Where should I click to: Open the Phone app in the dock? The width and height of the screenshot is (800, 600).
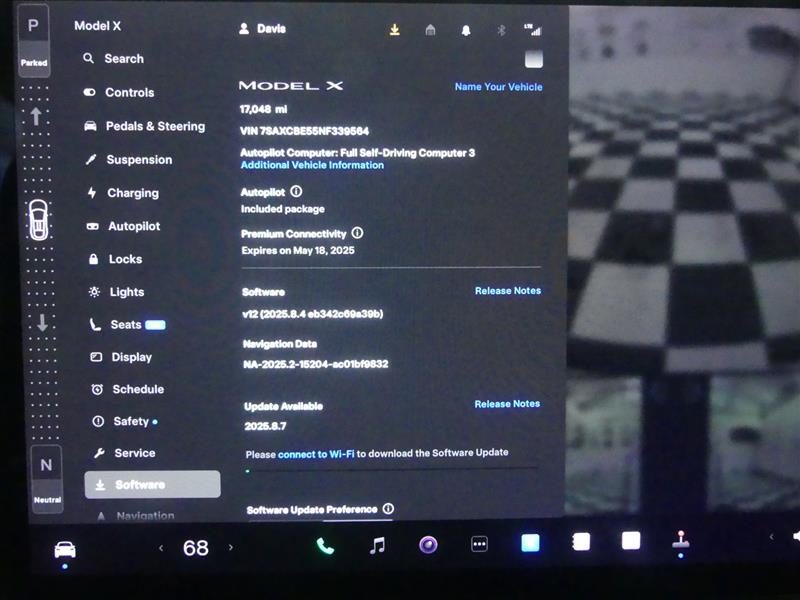325,545
